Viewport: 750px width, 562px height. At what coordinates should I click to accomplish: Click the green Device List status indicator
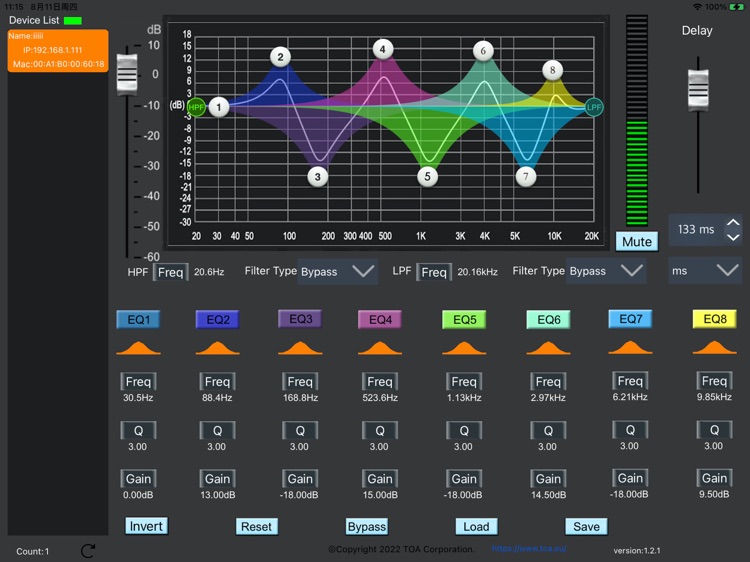click(73, 21)
